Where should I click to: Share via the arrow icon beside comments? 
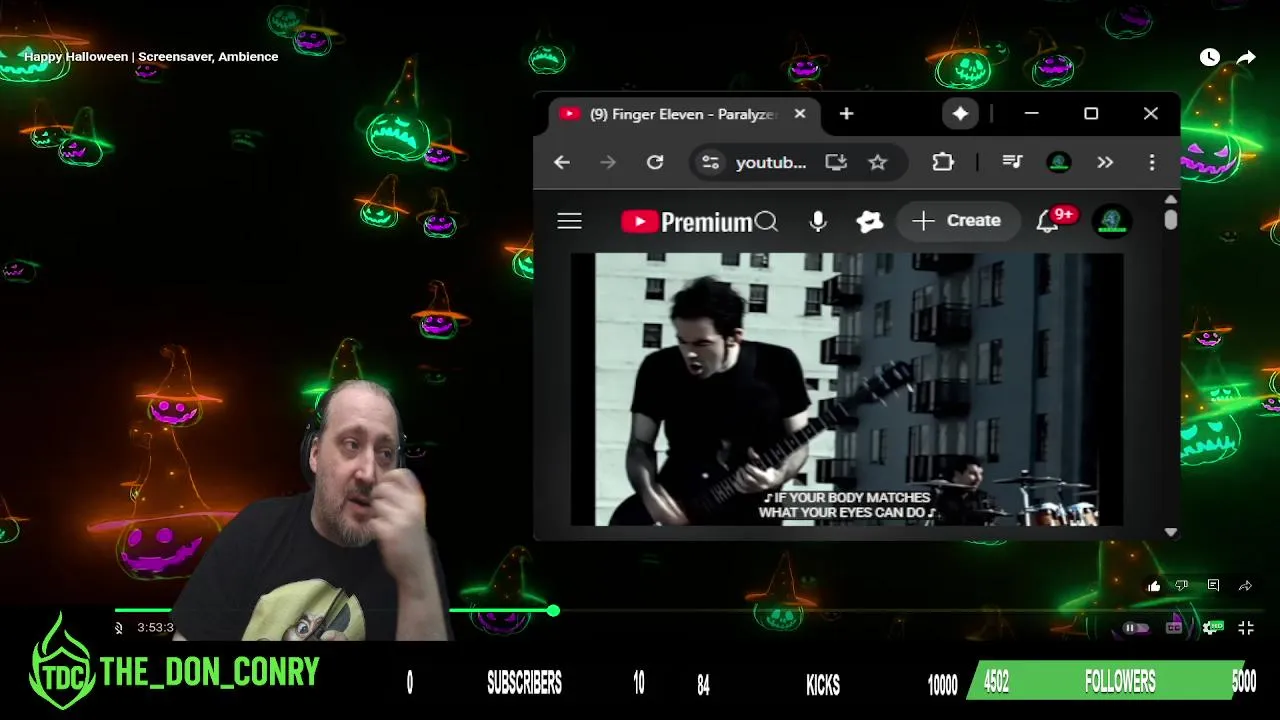pyautogui.click(x=1245, y=586)
